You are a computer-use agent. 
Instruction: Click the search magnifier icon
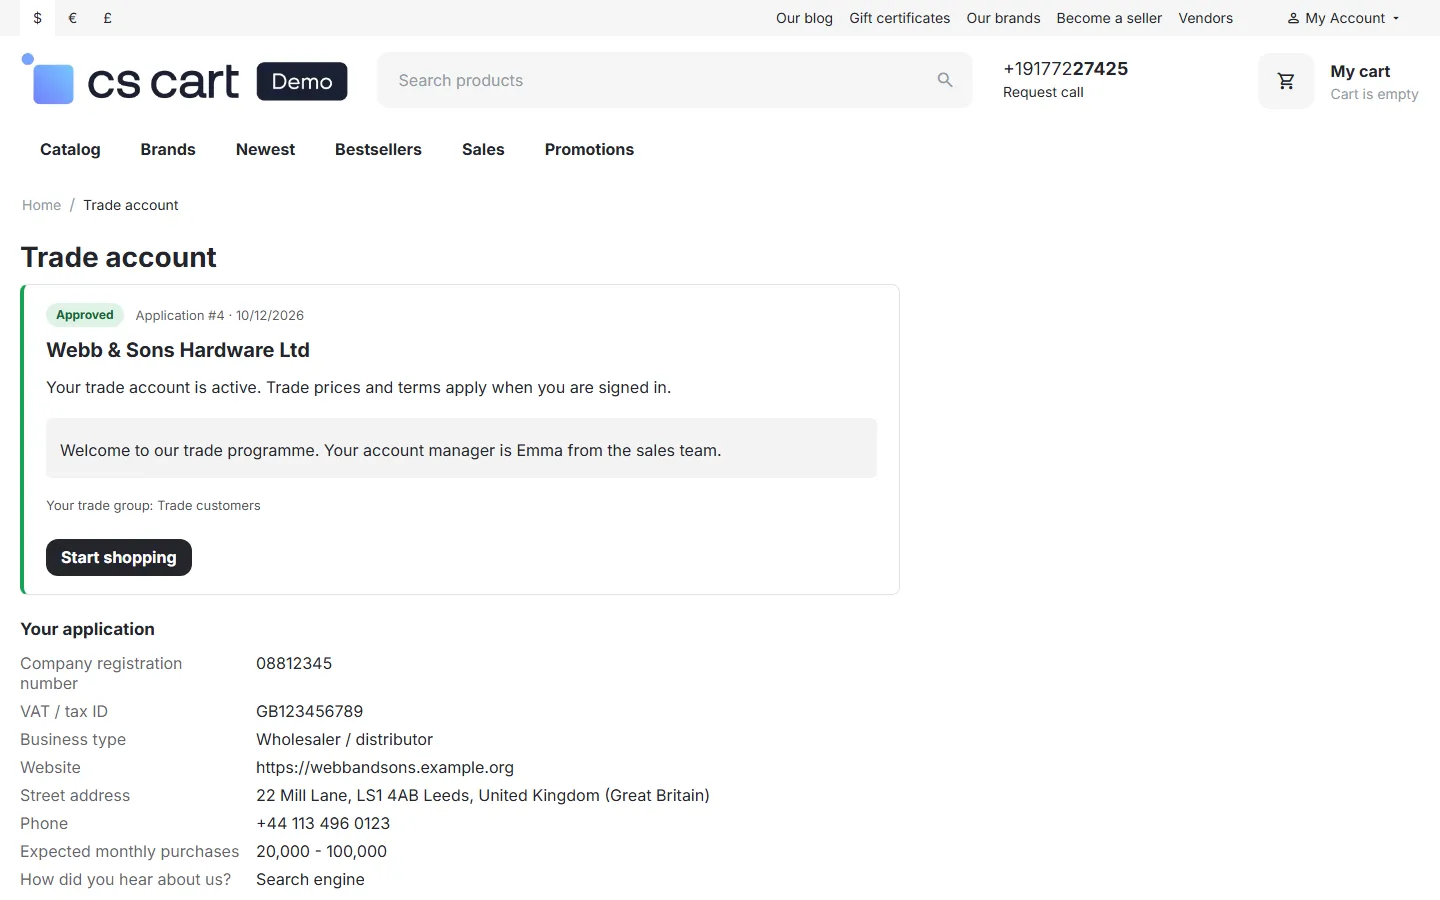pos(945,80)
